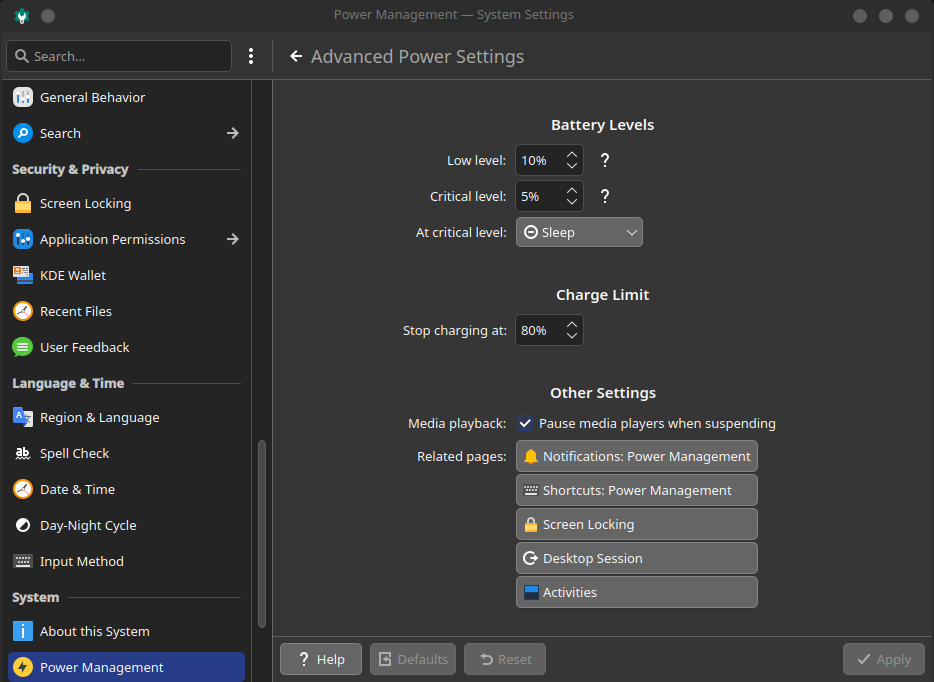The image size is (934, 682).
Task: Open KDE Wallet from the sidebar
Action: (72, 275)
